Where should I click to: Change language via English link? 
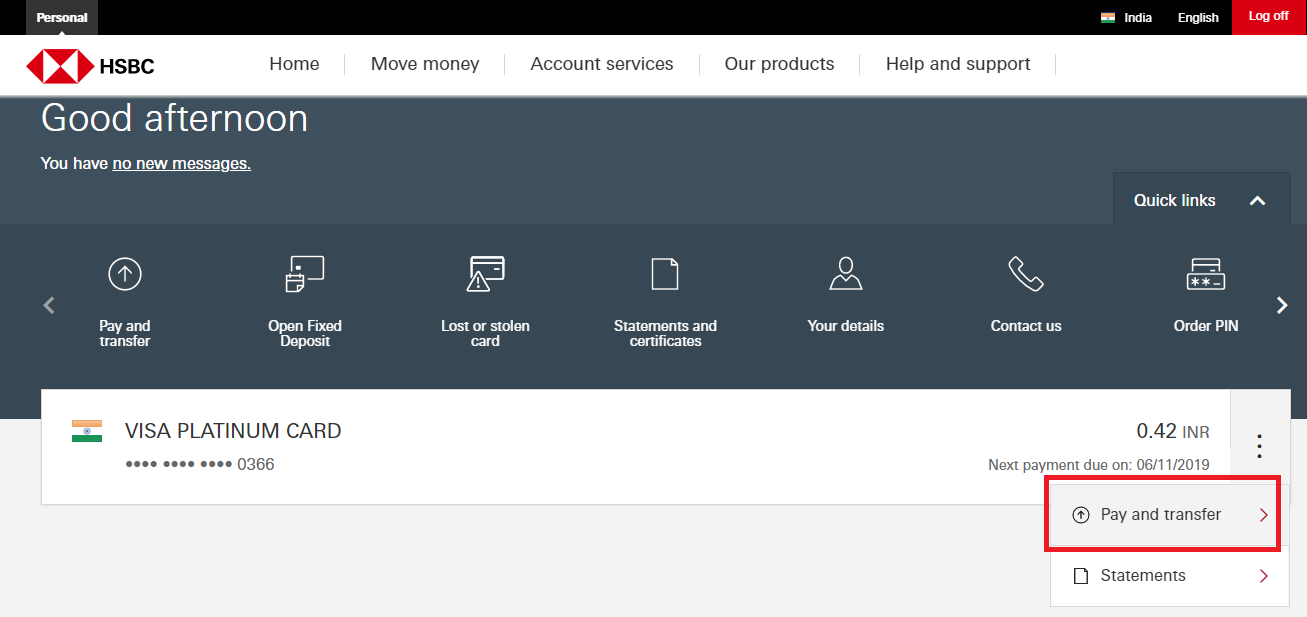click(x=1198, y=17)
